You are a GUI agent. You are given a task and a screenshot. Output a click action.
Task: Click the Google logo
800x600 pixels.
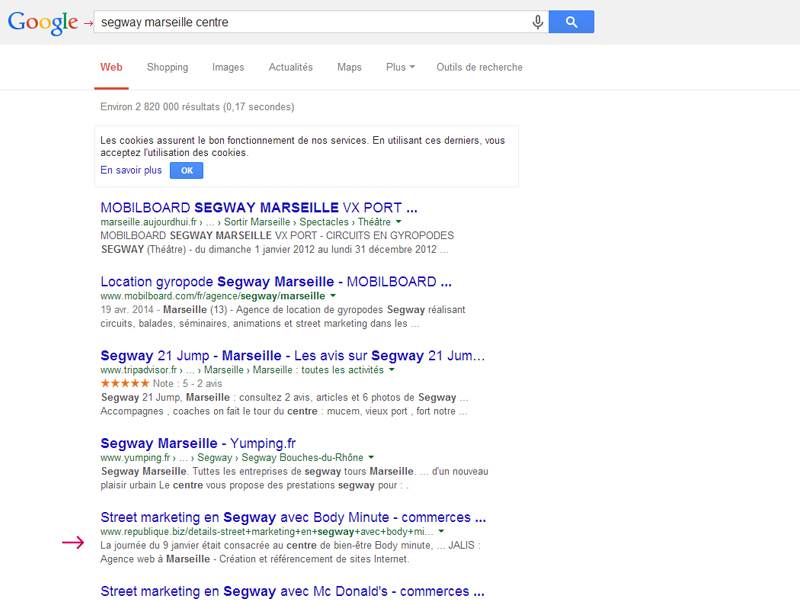coord(42,22)
